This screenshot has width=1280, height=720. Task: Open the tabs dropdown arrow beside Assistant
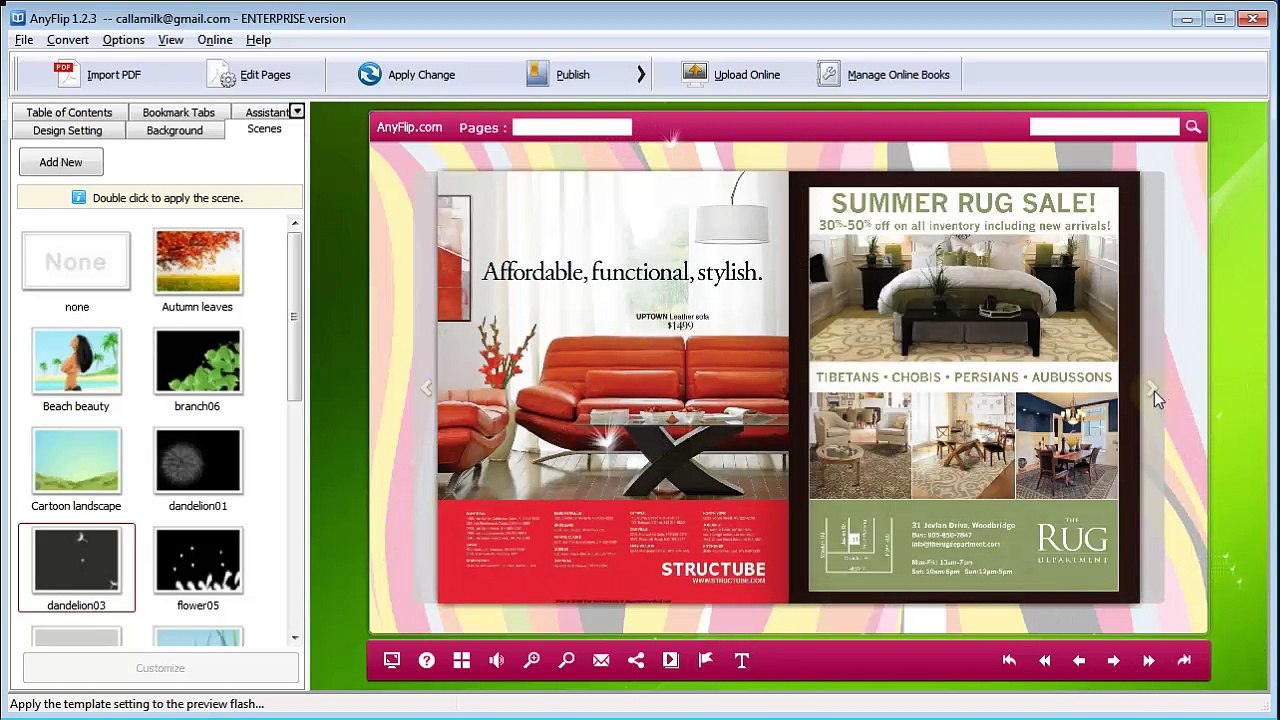[x=297, y=111]
